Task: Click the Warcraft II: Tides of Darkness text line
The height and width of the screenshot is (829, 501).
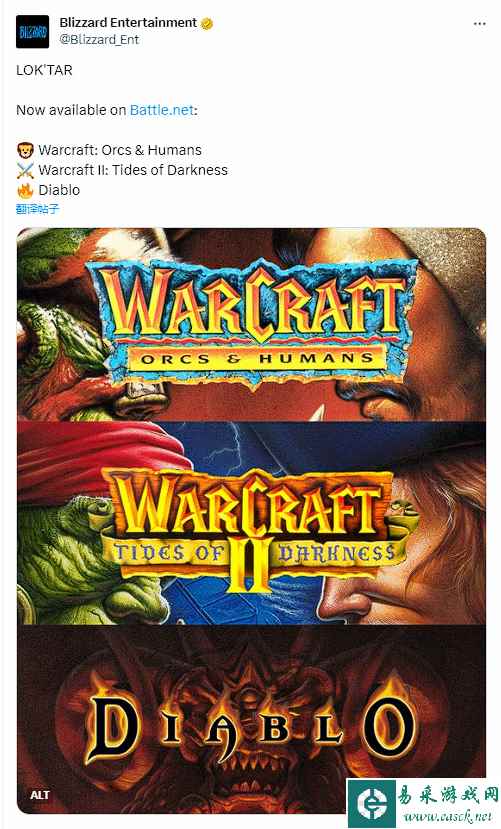Action: 133,170
